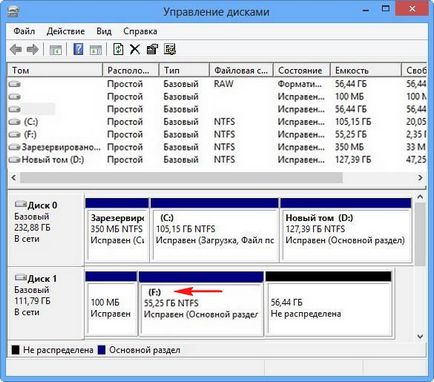
Task: Click 350 МБ capacity cell in list
Action: click(x=349, y=147)
